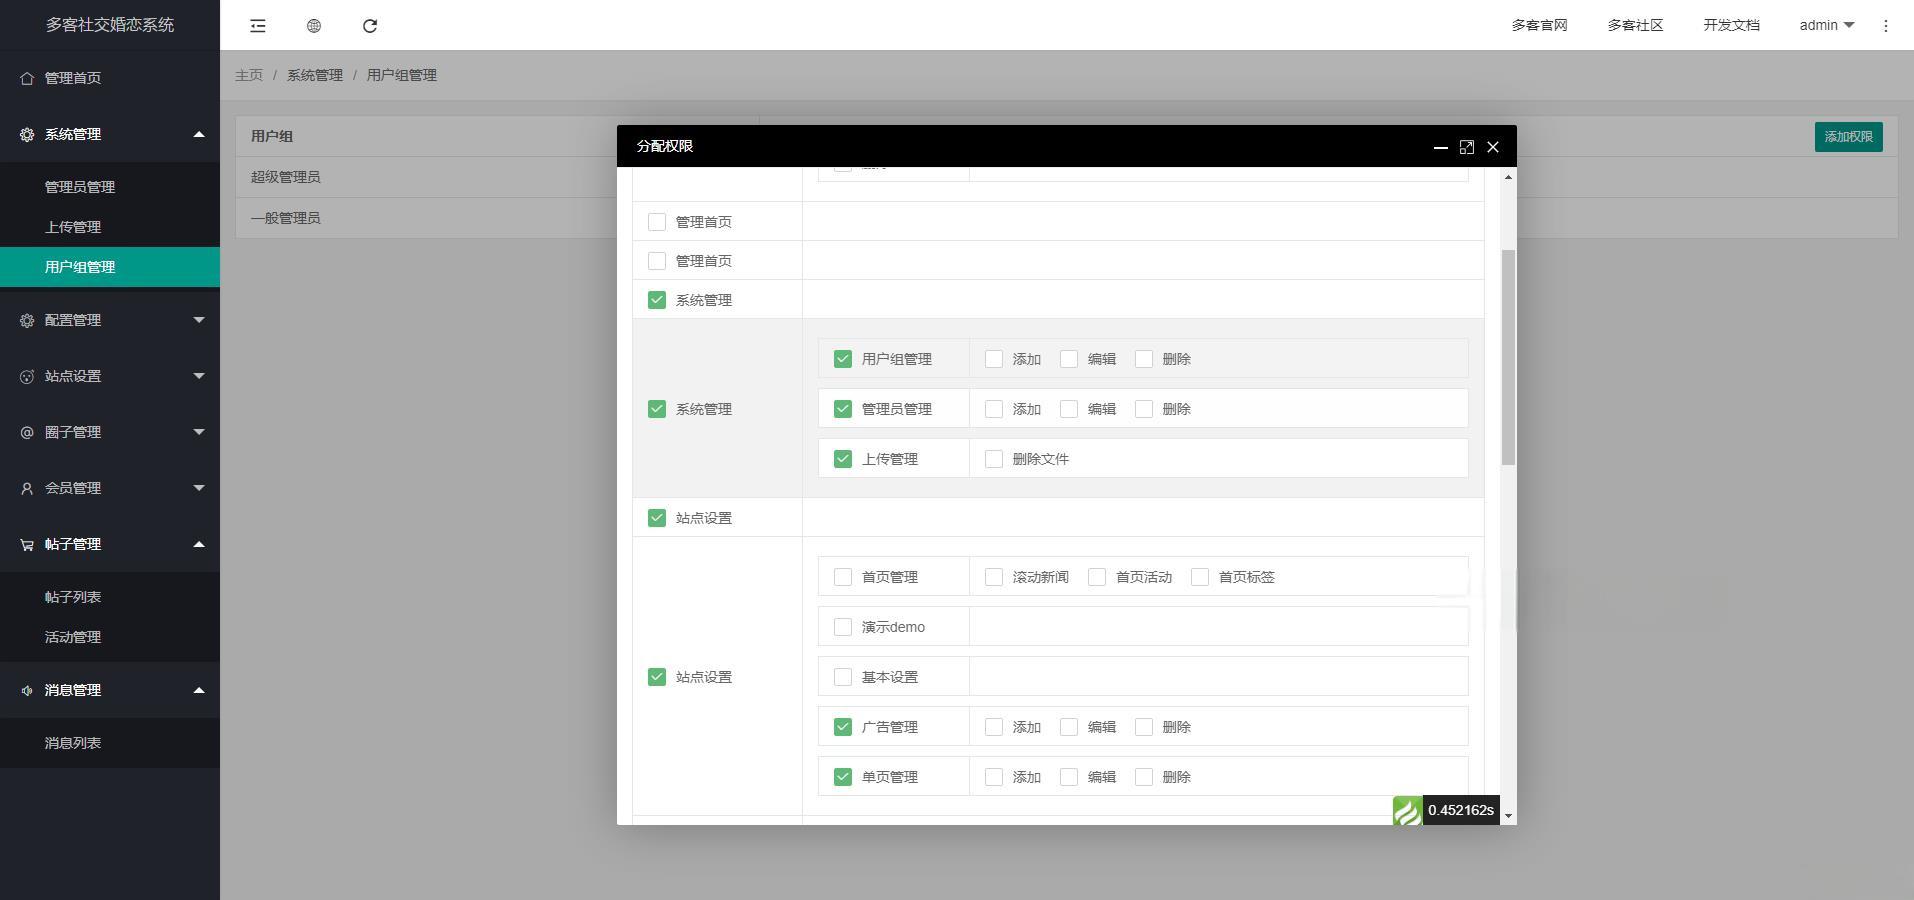Image resolution: width=1914 pixels, height=900 pixels.
Task: Go to 主页 breadcrumb
Action: pos(249,75)
